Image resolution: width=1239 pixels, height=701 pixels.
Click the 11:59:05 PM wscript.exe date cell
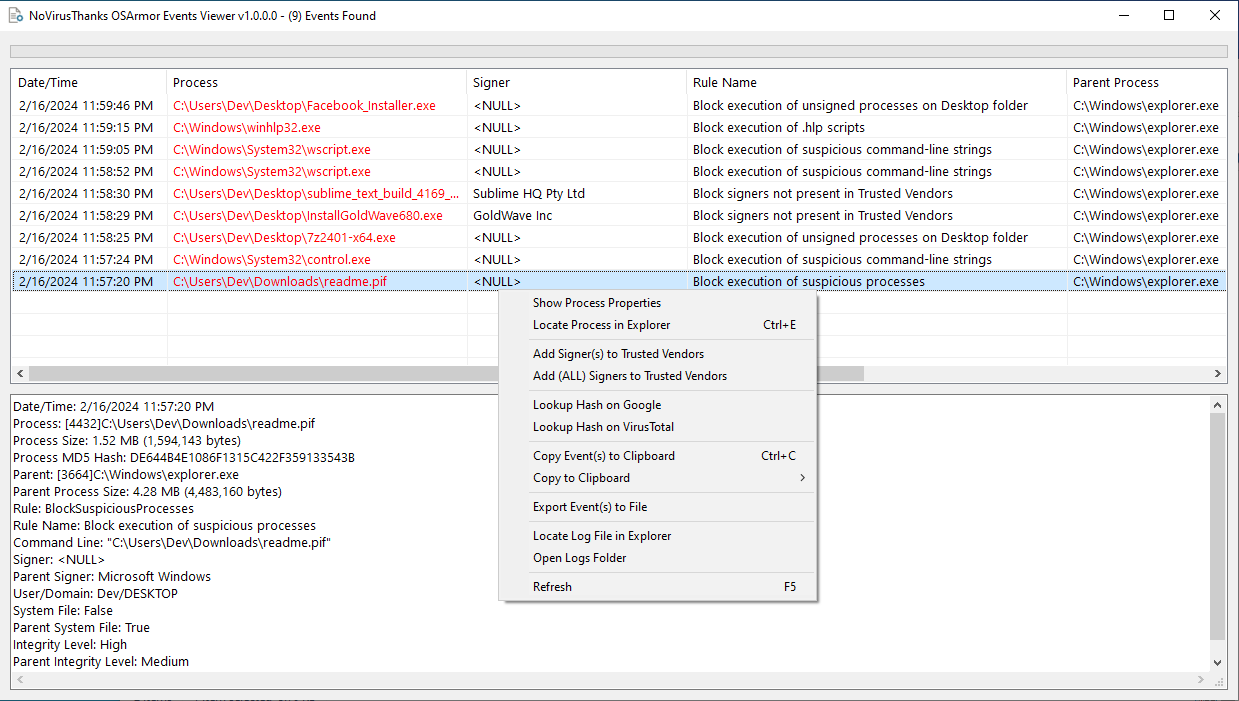[86, 149]
